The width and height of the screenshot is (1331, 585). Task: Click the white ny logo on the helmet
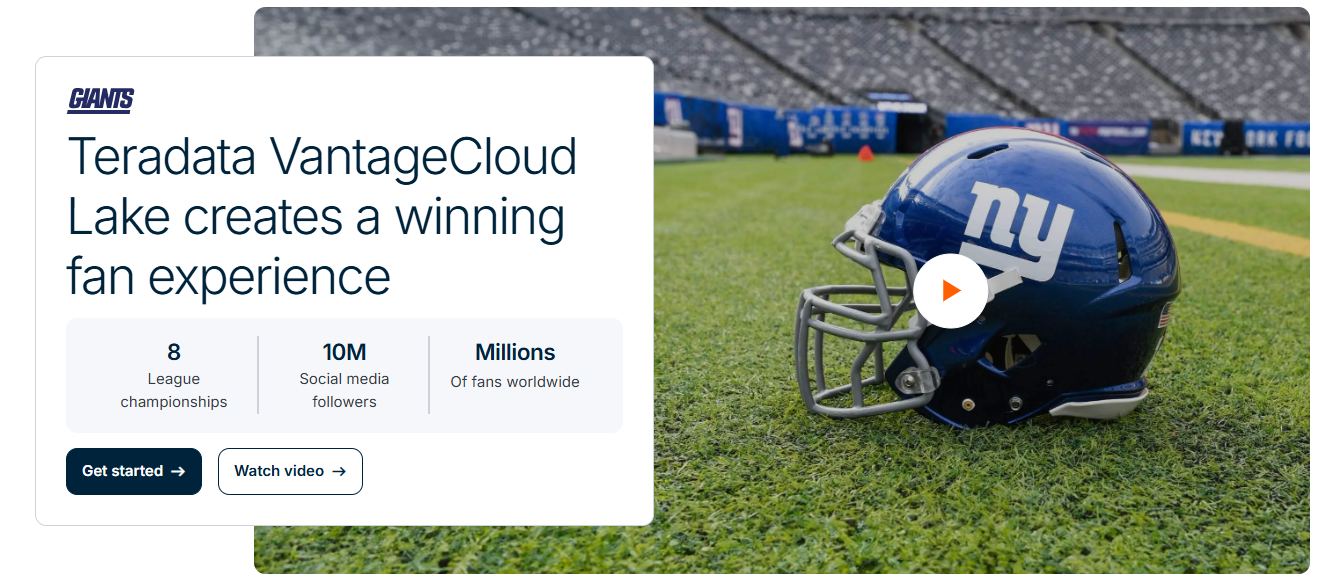[1014, 228]
